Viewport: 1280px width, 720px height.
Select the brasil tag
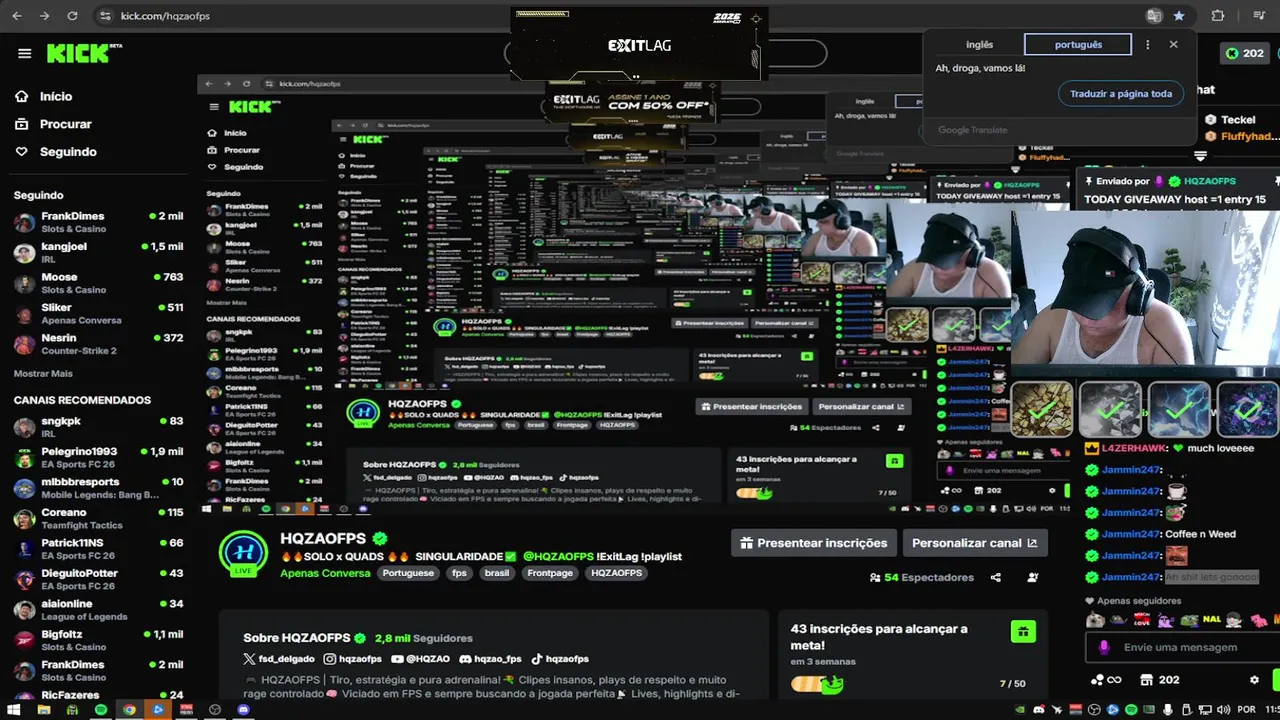point(496,573)
